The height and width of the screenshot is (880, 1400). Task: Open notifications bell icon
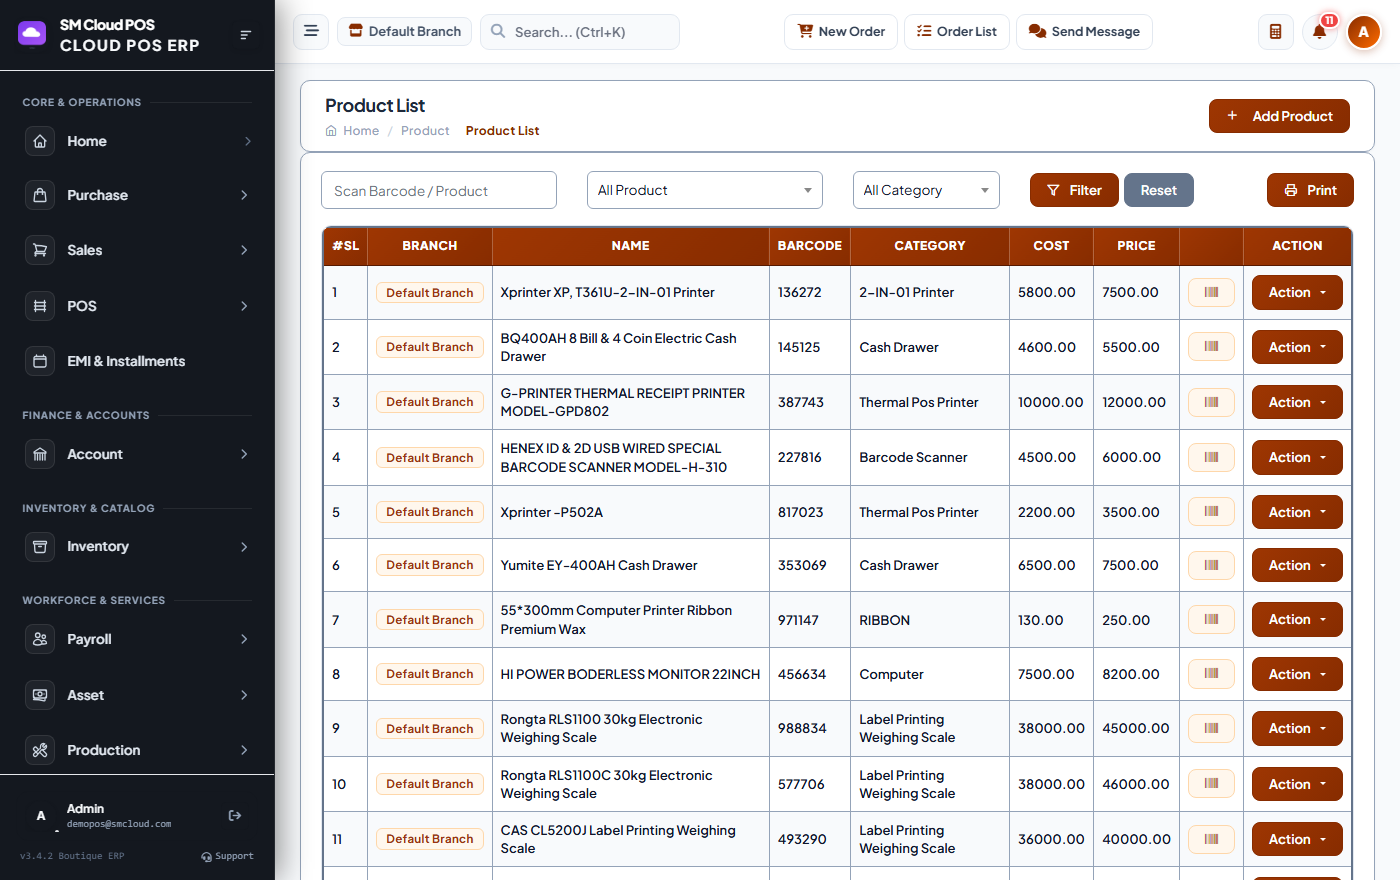tap(1319, 32)
